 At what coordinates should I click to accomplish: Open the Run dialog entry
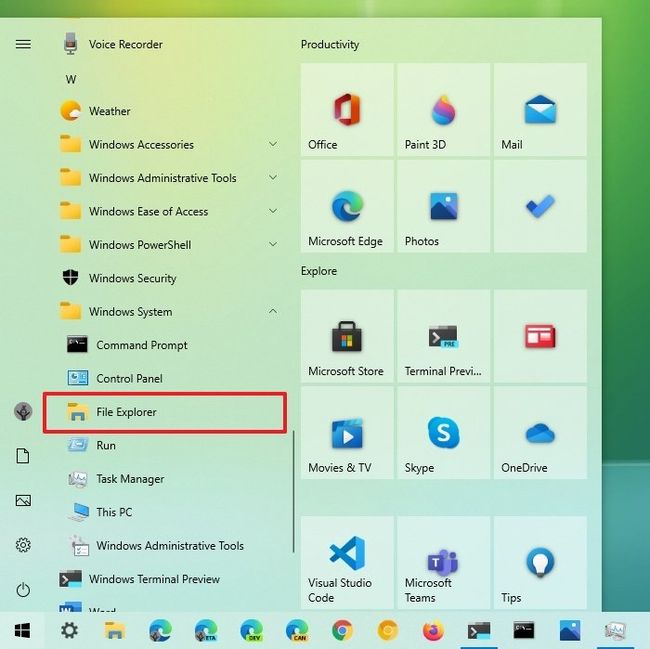point(166,446)
